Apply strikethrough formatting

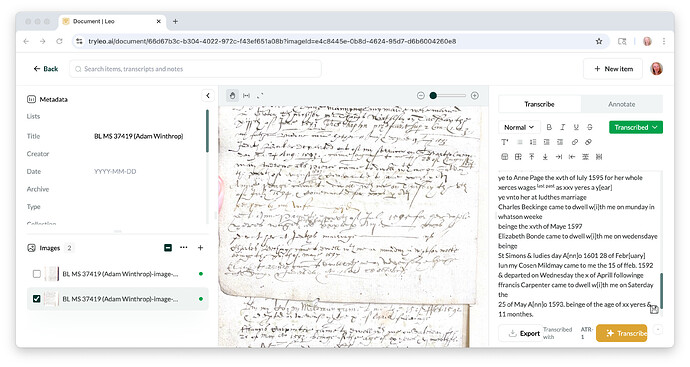[x=590, y=127]
